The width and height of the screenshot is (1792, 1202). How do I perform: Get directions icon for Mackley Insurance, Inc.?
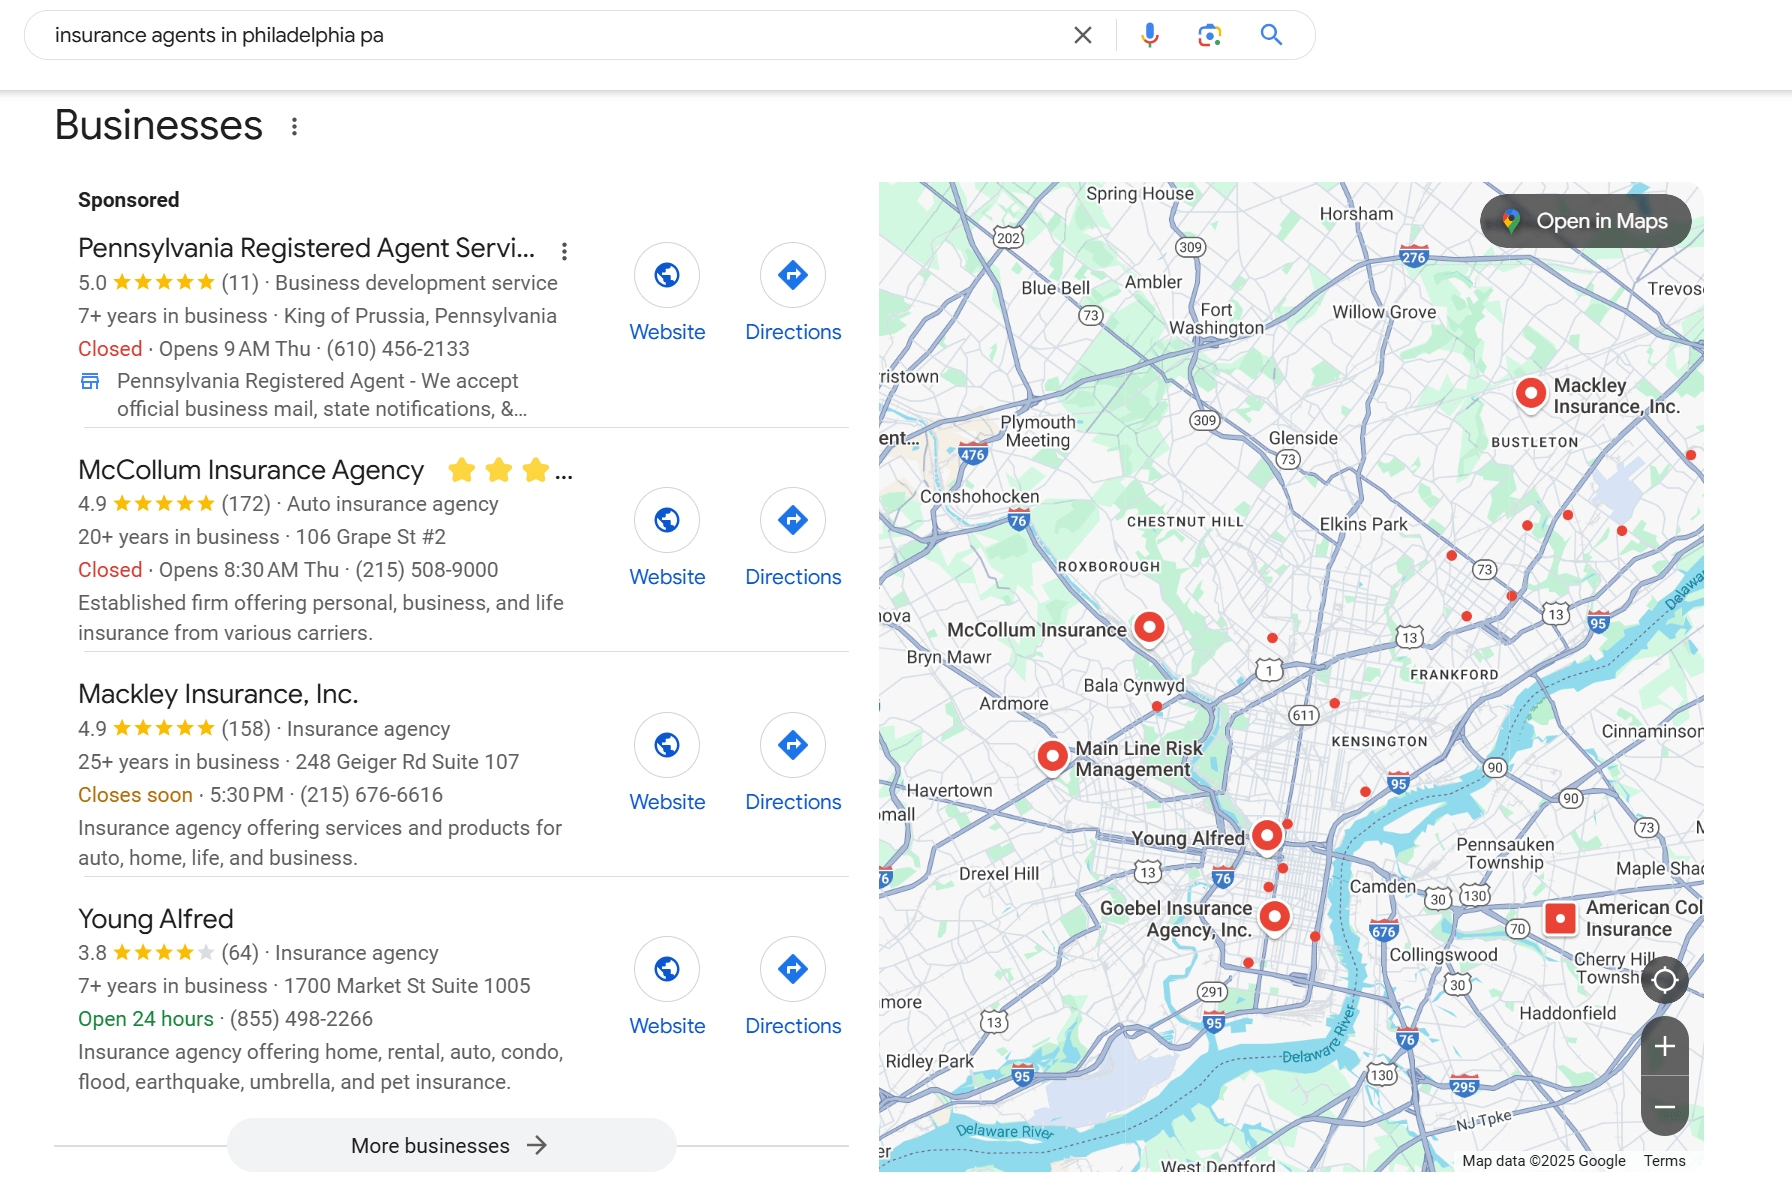pos(793,745)
